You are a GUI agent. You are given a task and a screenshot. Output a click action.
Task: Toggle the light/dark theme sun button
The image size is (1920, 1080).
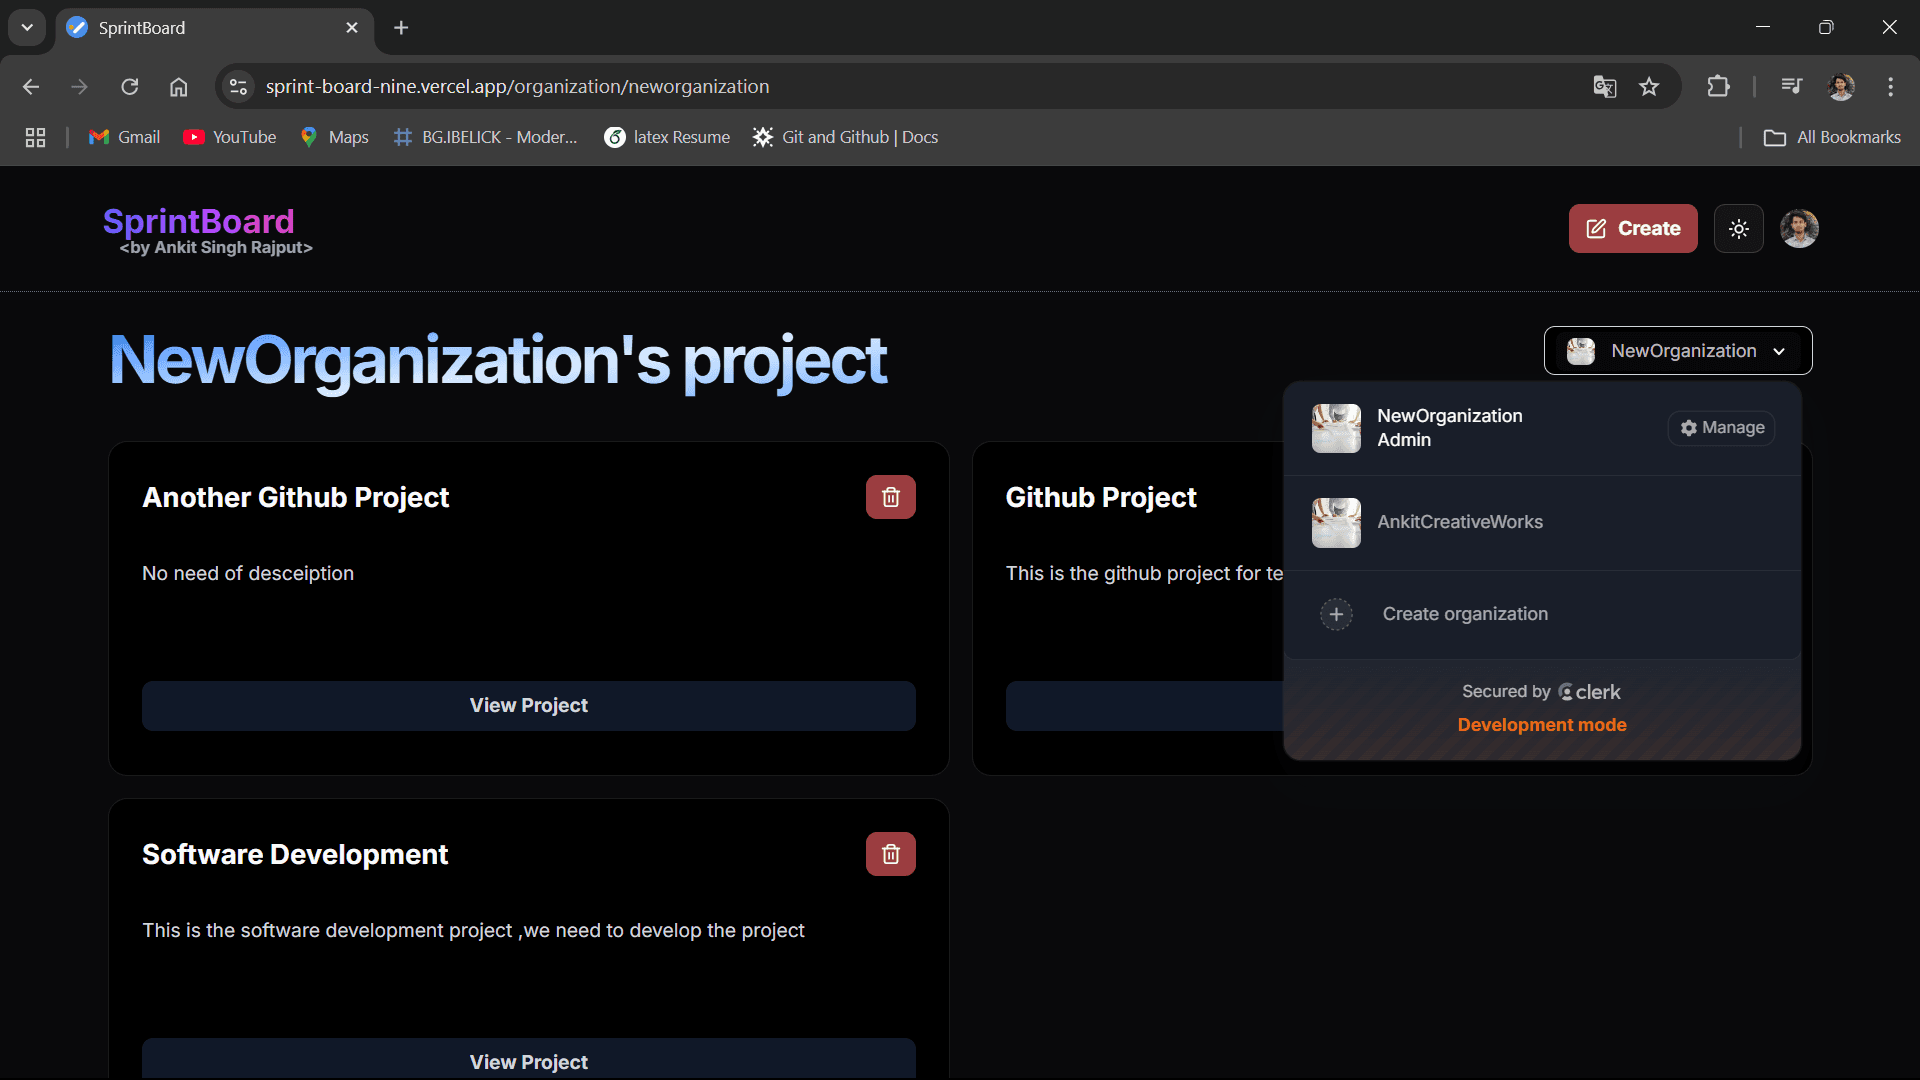[x=1738, y=229]
